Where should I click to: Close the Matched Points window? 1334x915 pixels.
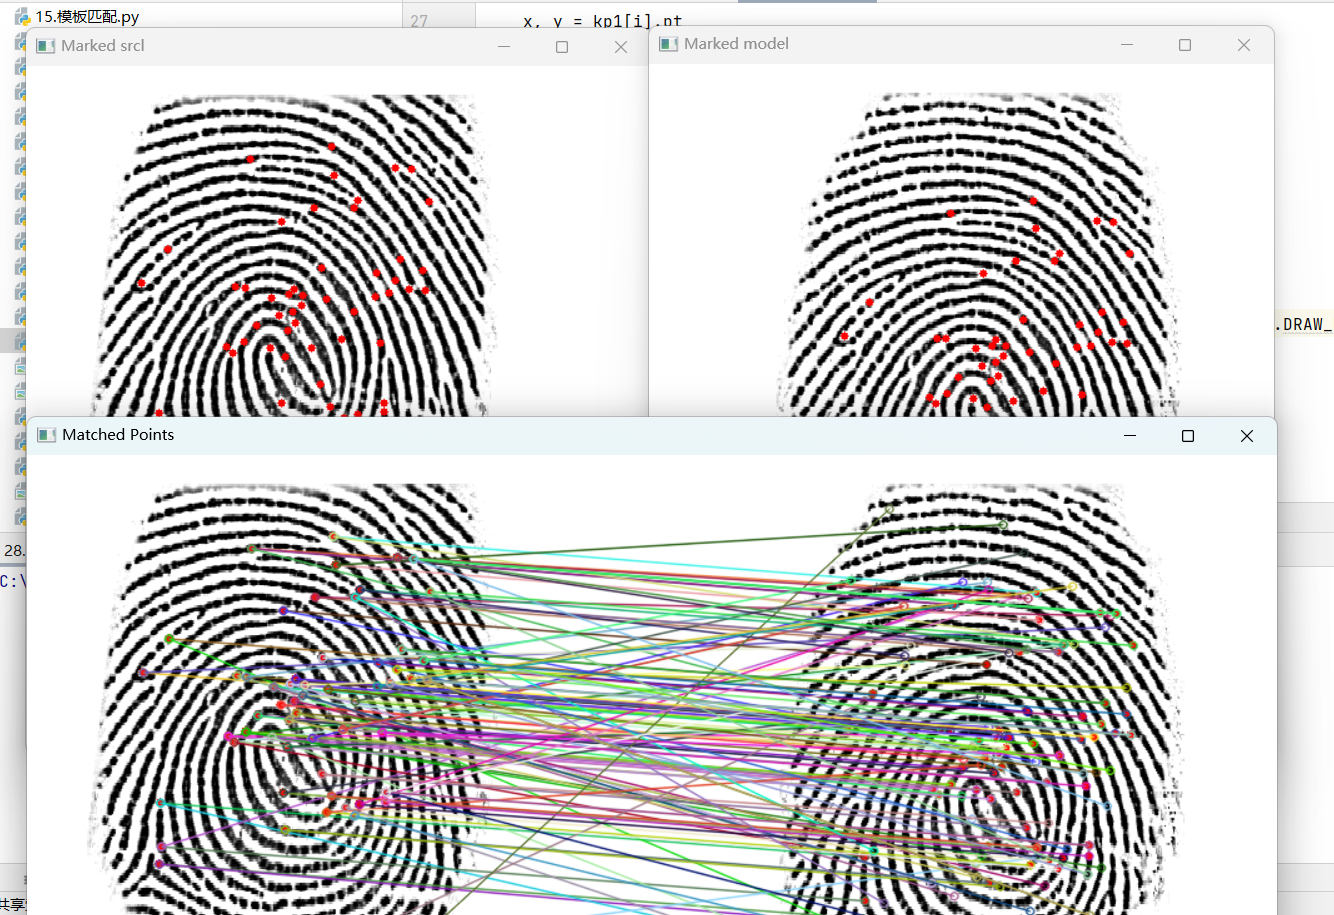[x=1247, y=436]
